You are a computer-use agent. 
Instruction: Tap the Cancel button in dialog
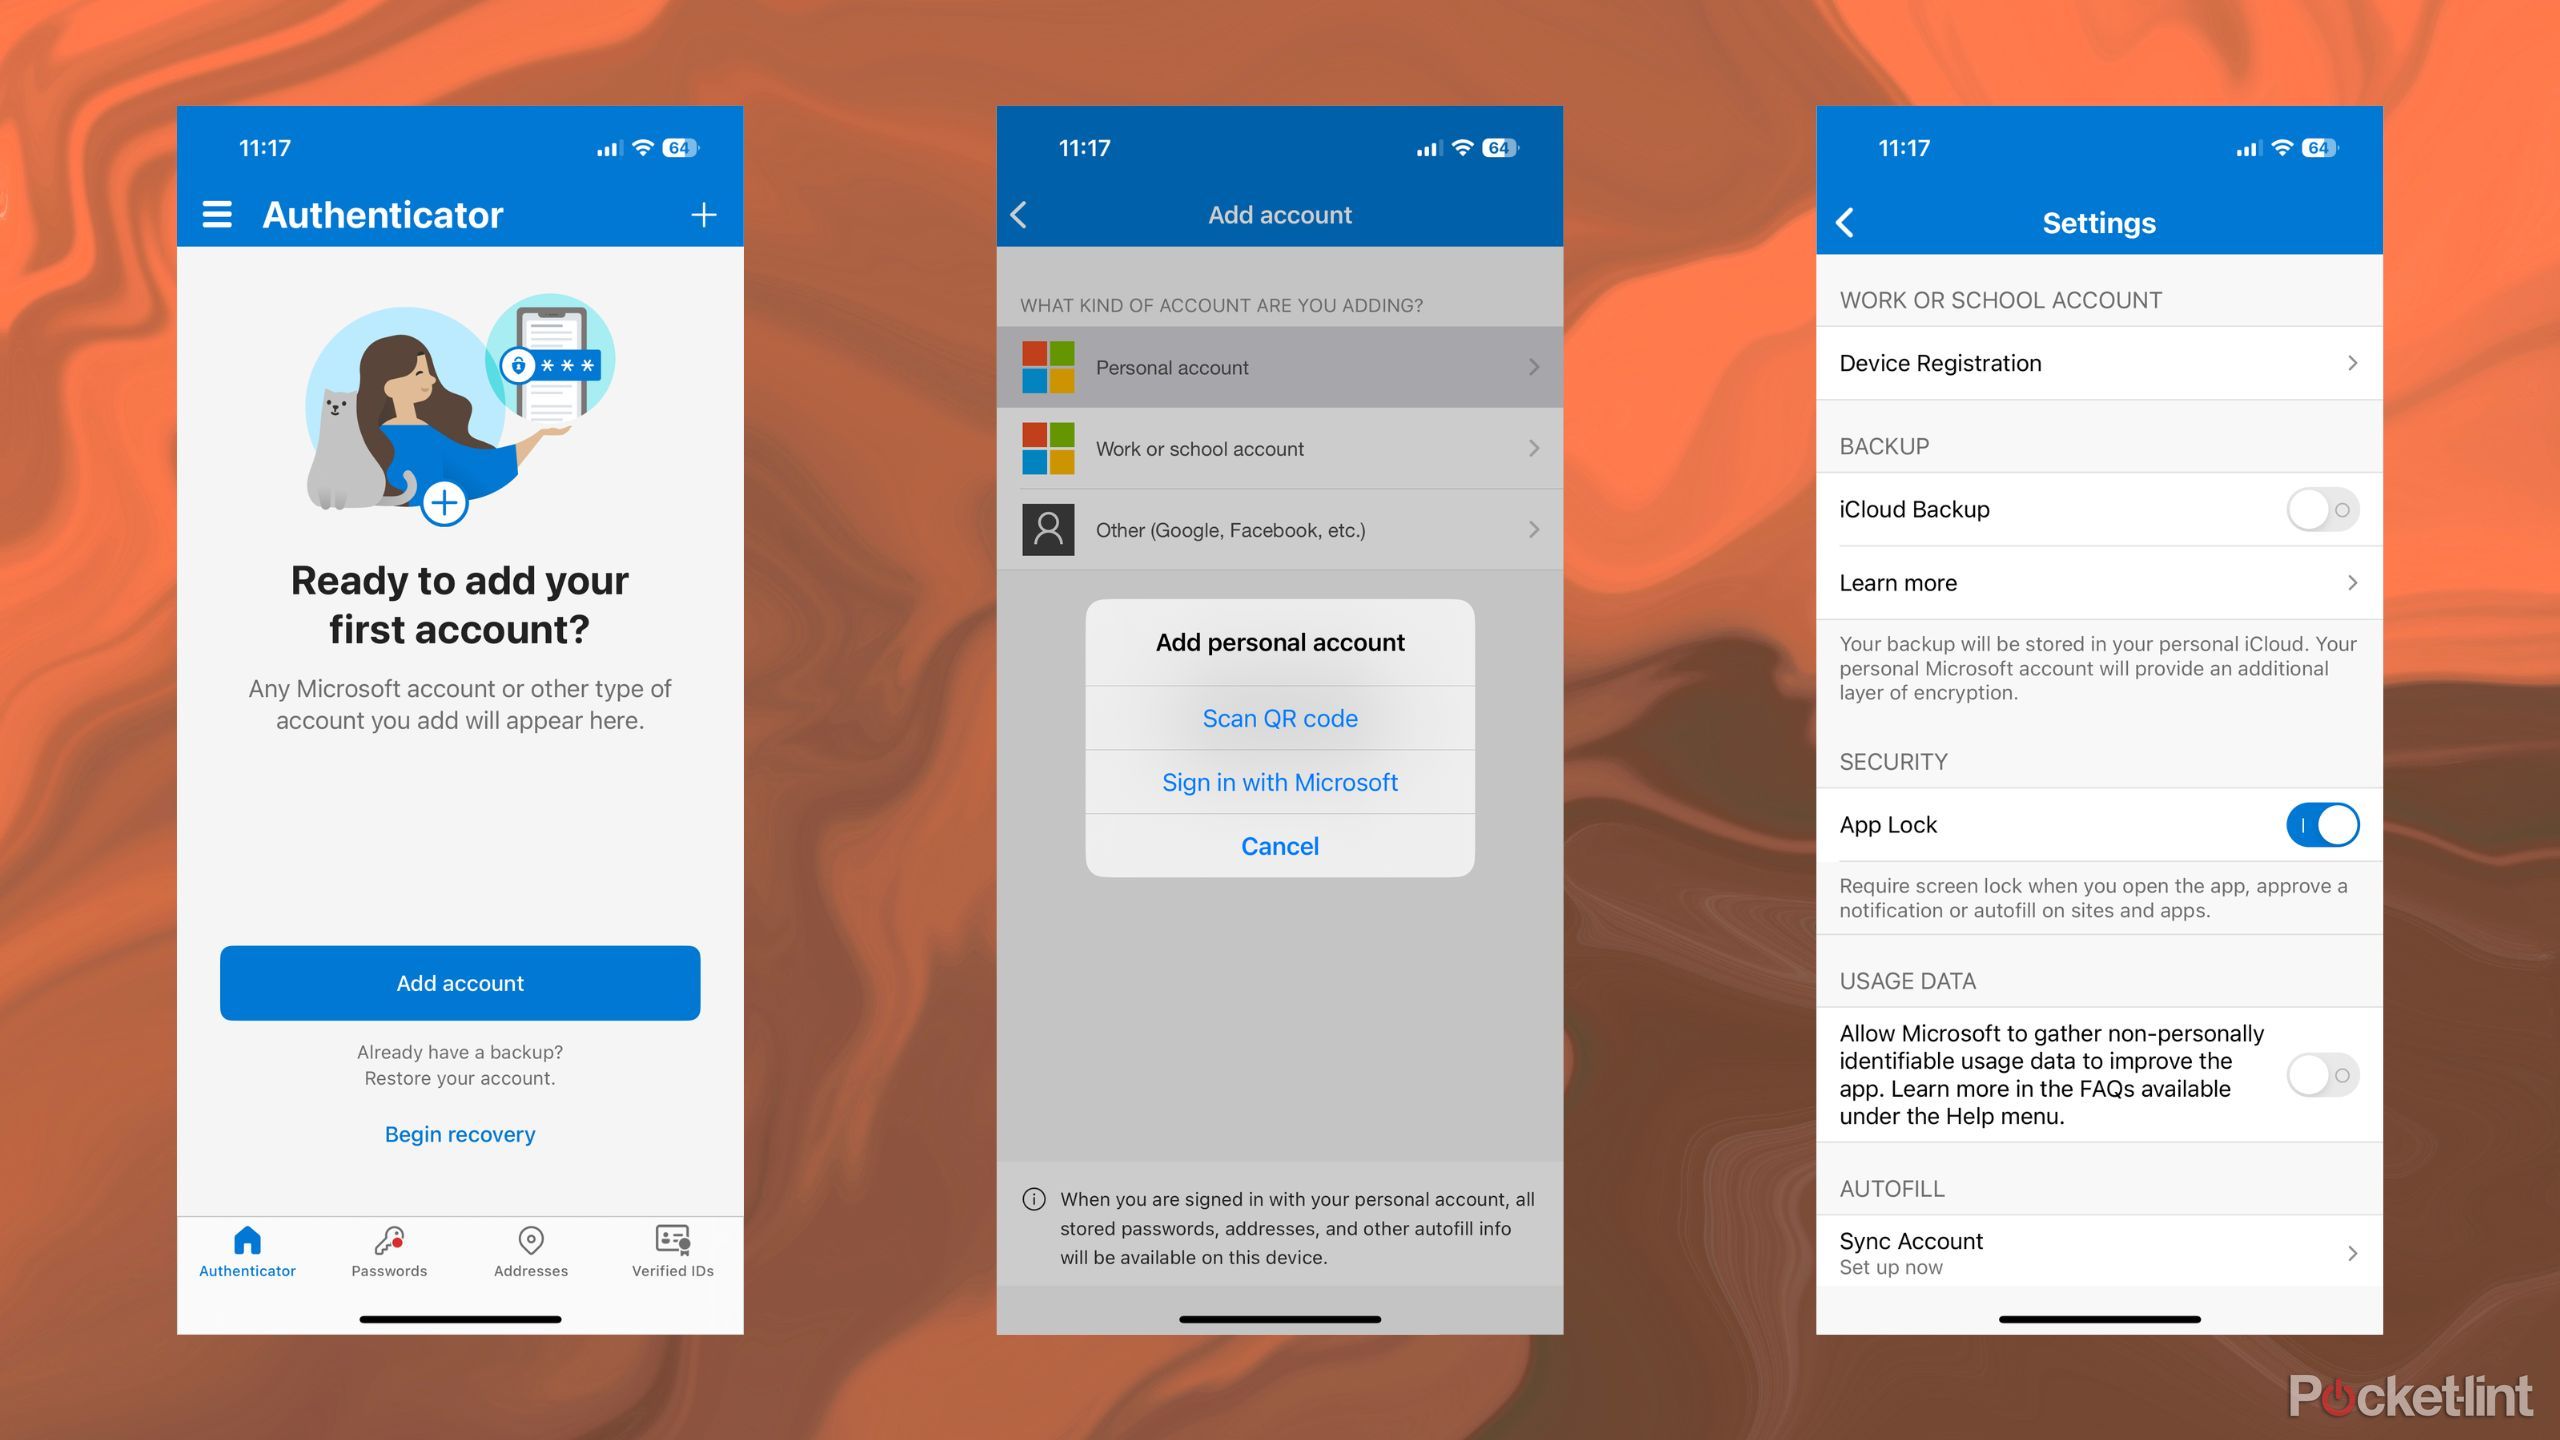1278,846
